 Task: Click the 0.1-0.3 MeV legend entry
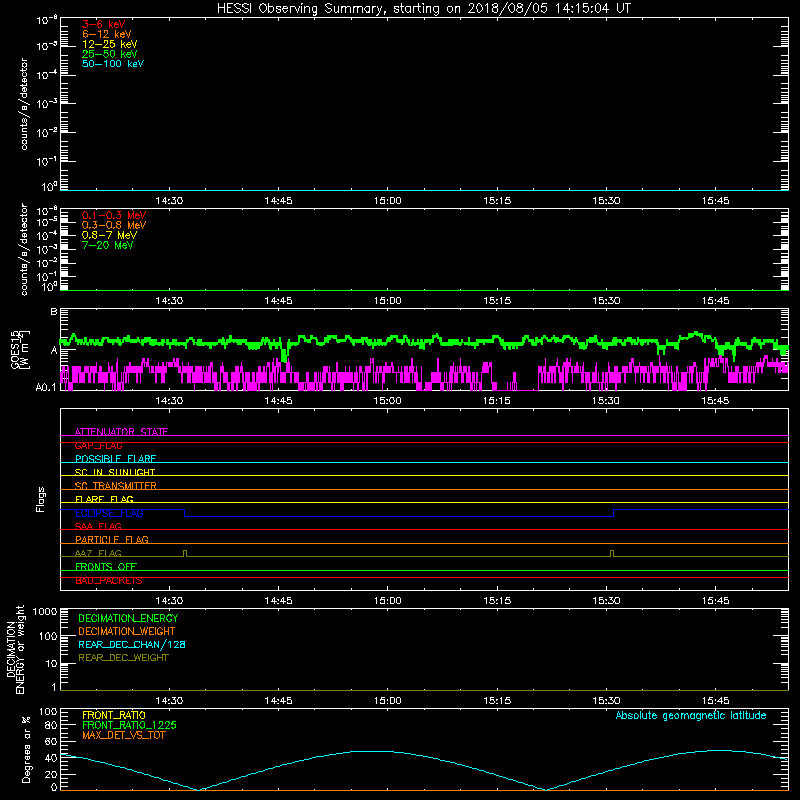[114, 215]
